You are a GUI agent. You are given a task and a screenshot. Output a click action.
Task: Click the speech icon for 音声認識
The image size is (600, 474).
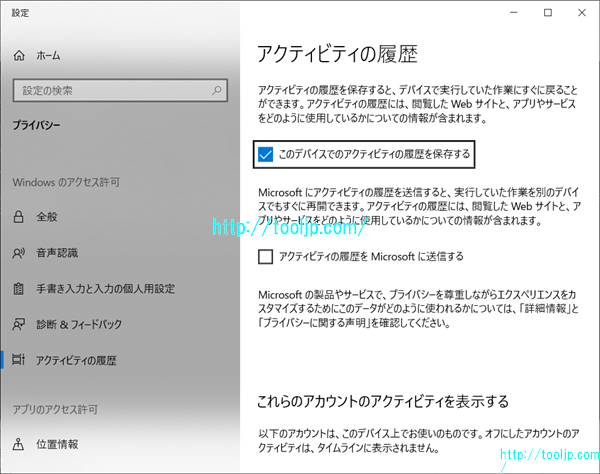tap(18, 253)
